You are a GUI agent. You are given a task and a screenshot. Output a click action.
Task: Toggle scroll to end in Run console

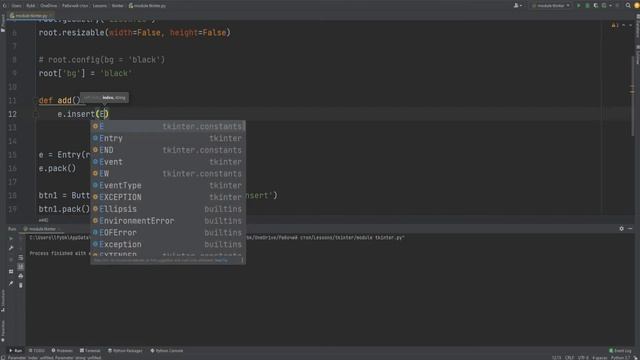point(20,267)
